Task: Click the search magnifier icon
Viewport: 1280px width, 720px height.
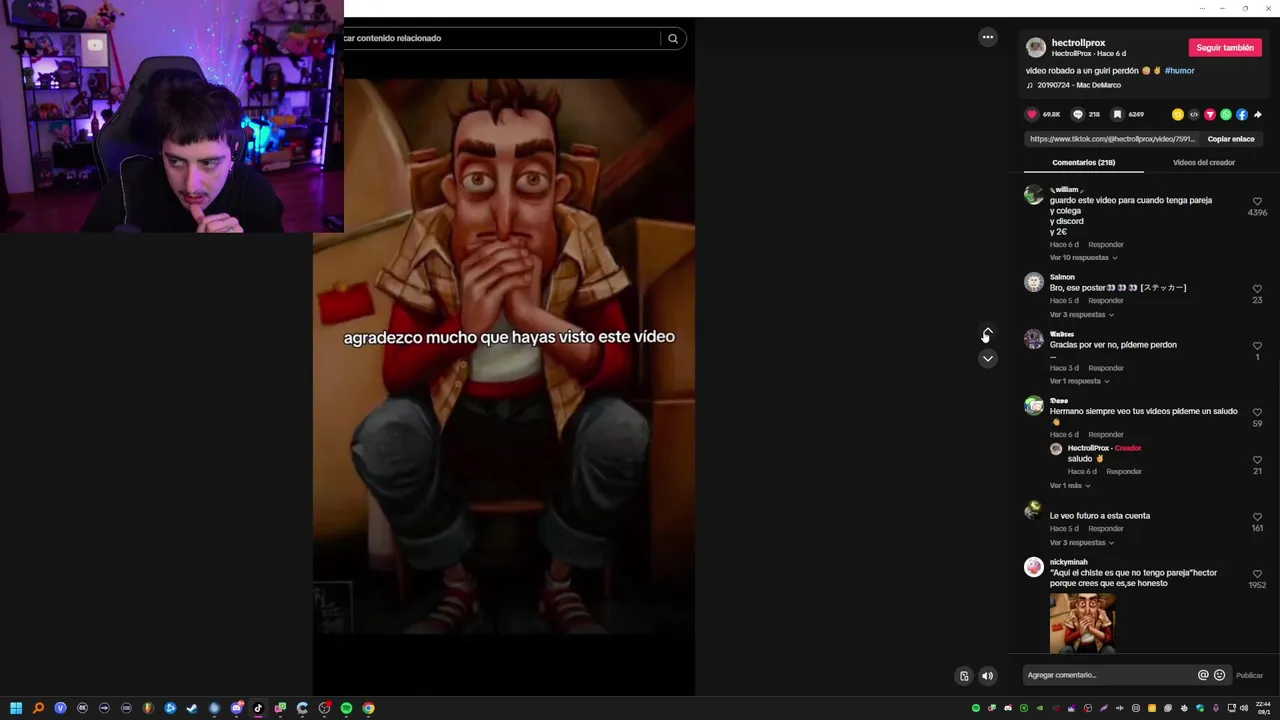Action: coord(673,39)
